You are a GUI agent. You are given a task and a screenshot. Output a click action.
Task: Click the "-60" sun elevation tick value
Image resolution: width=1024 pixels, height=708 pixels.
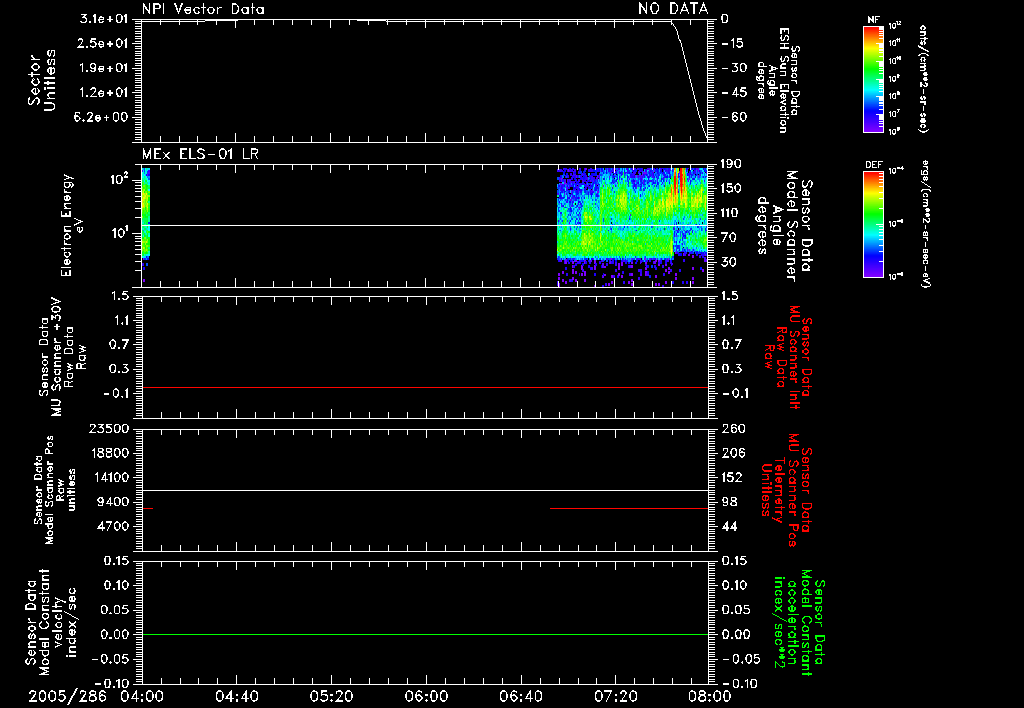click(733, 117)
